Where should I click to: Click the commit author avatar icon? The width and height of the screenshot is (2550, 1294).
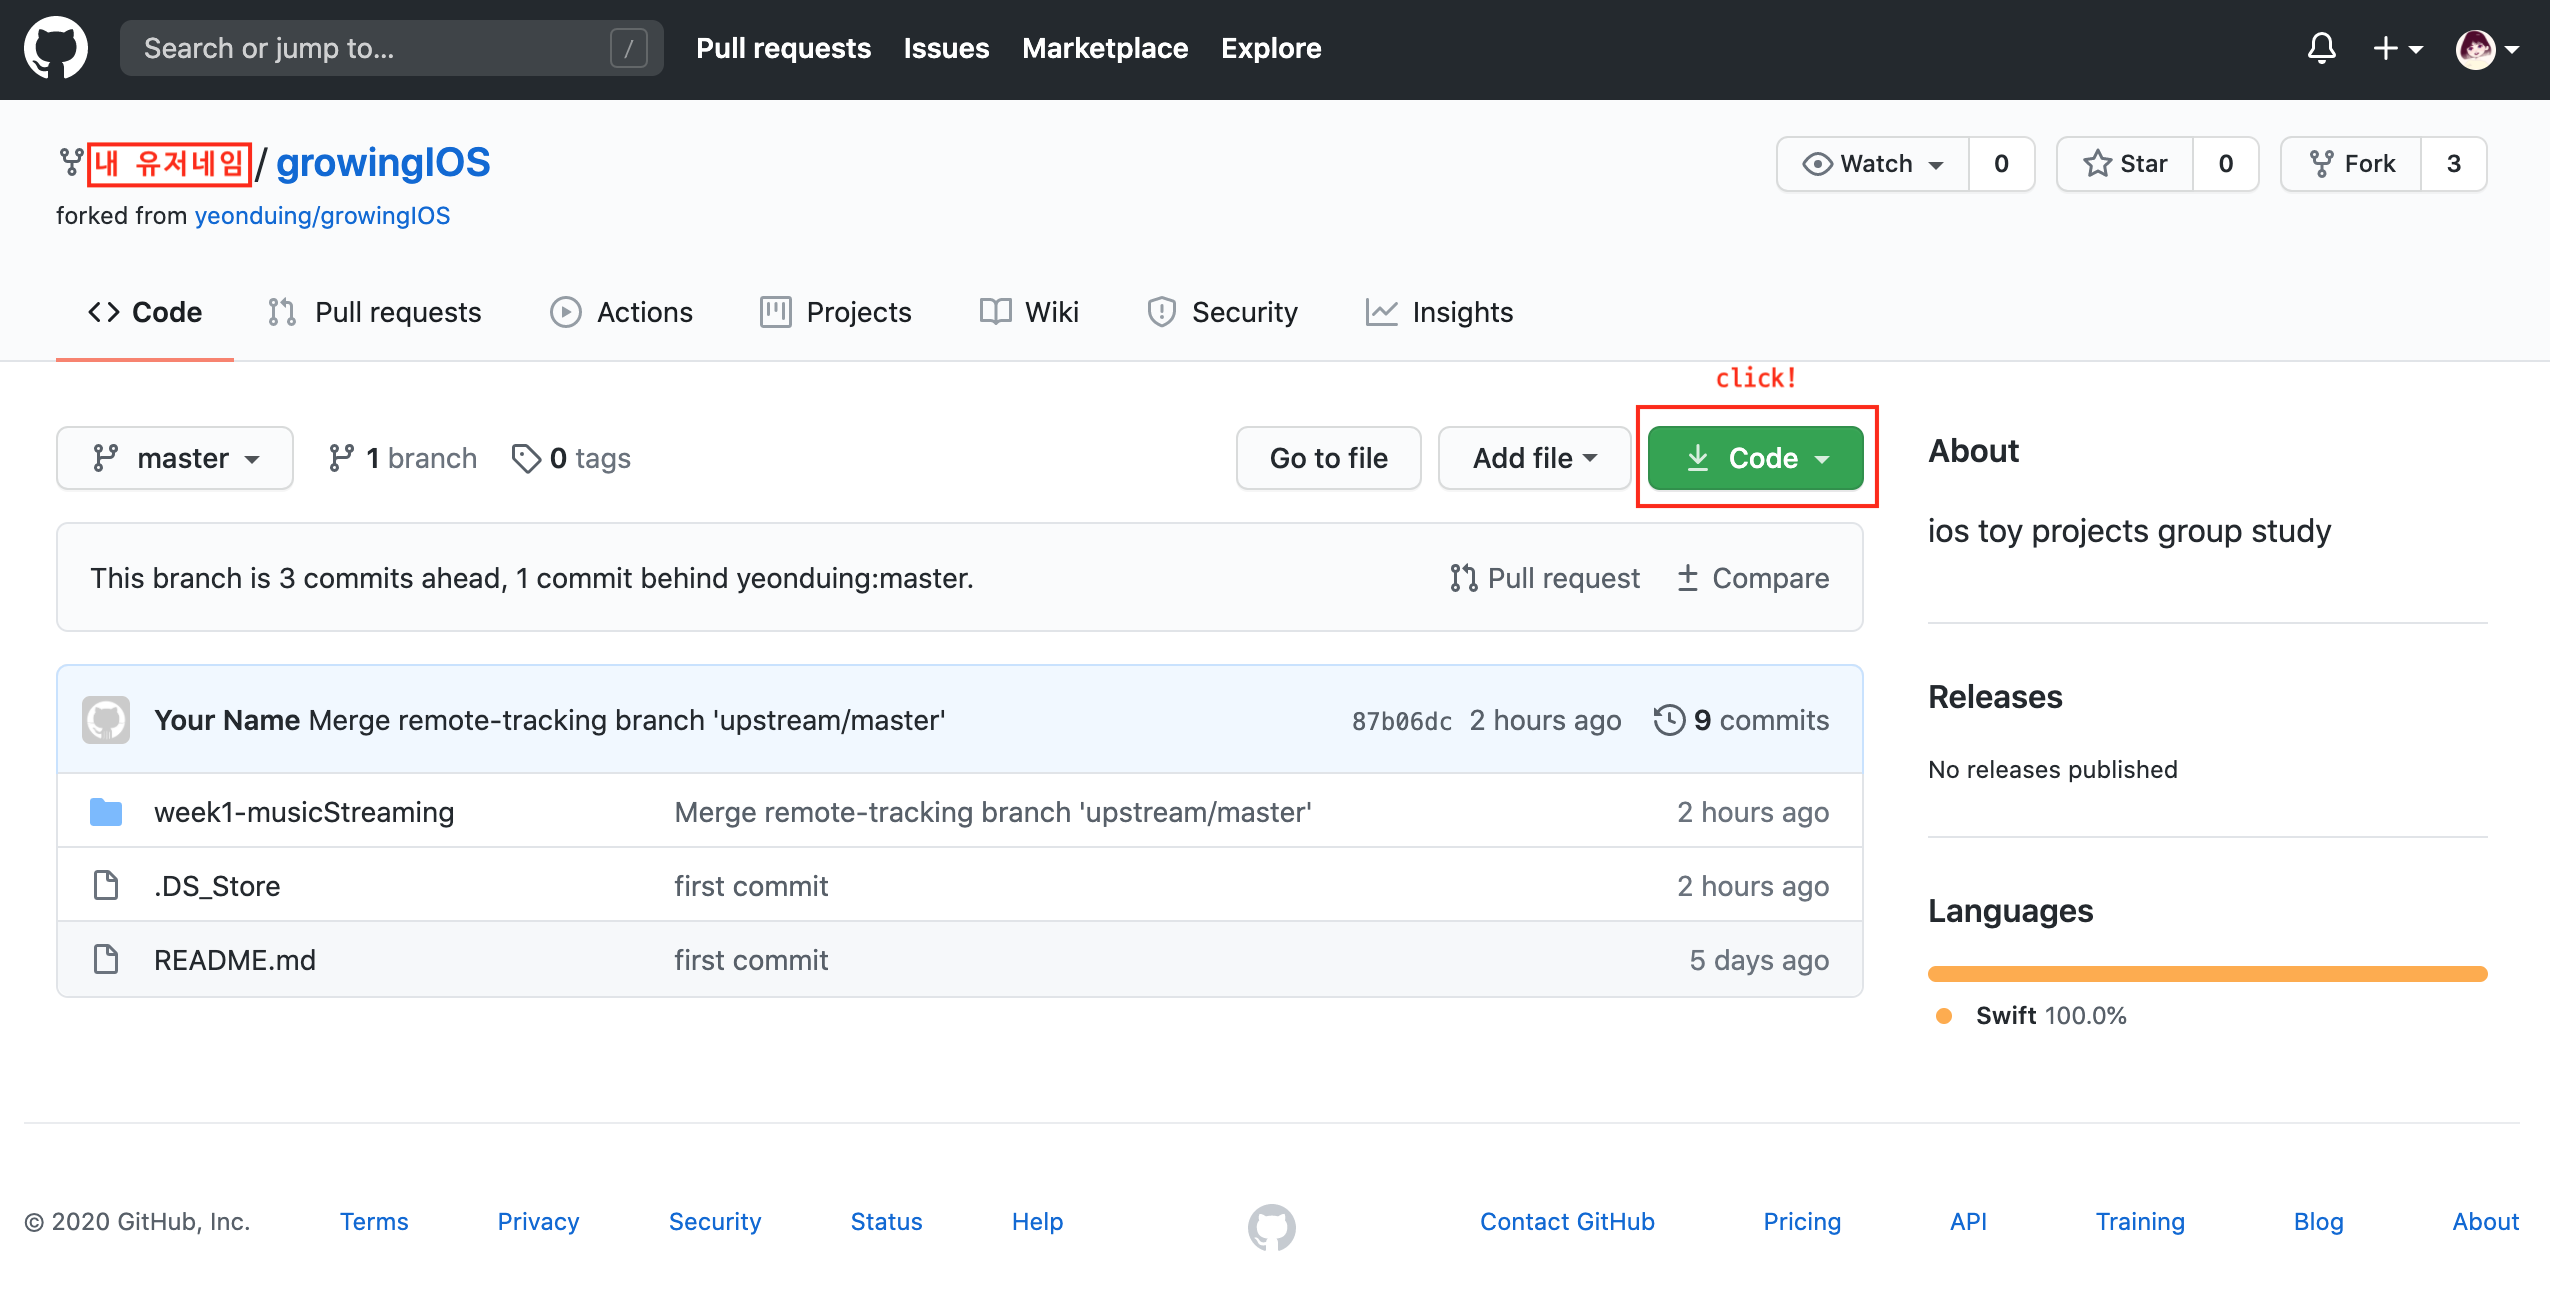(106, 720)
